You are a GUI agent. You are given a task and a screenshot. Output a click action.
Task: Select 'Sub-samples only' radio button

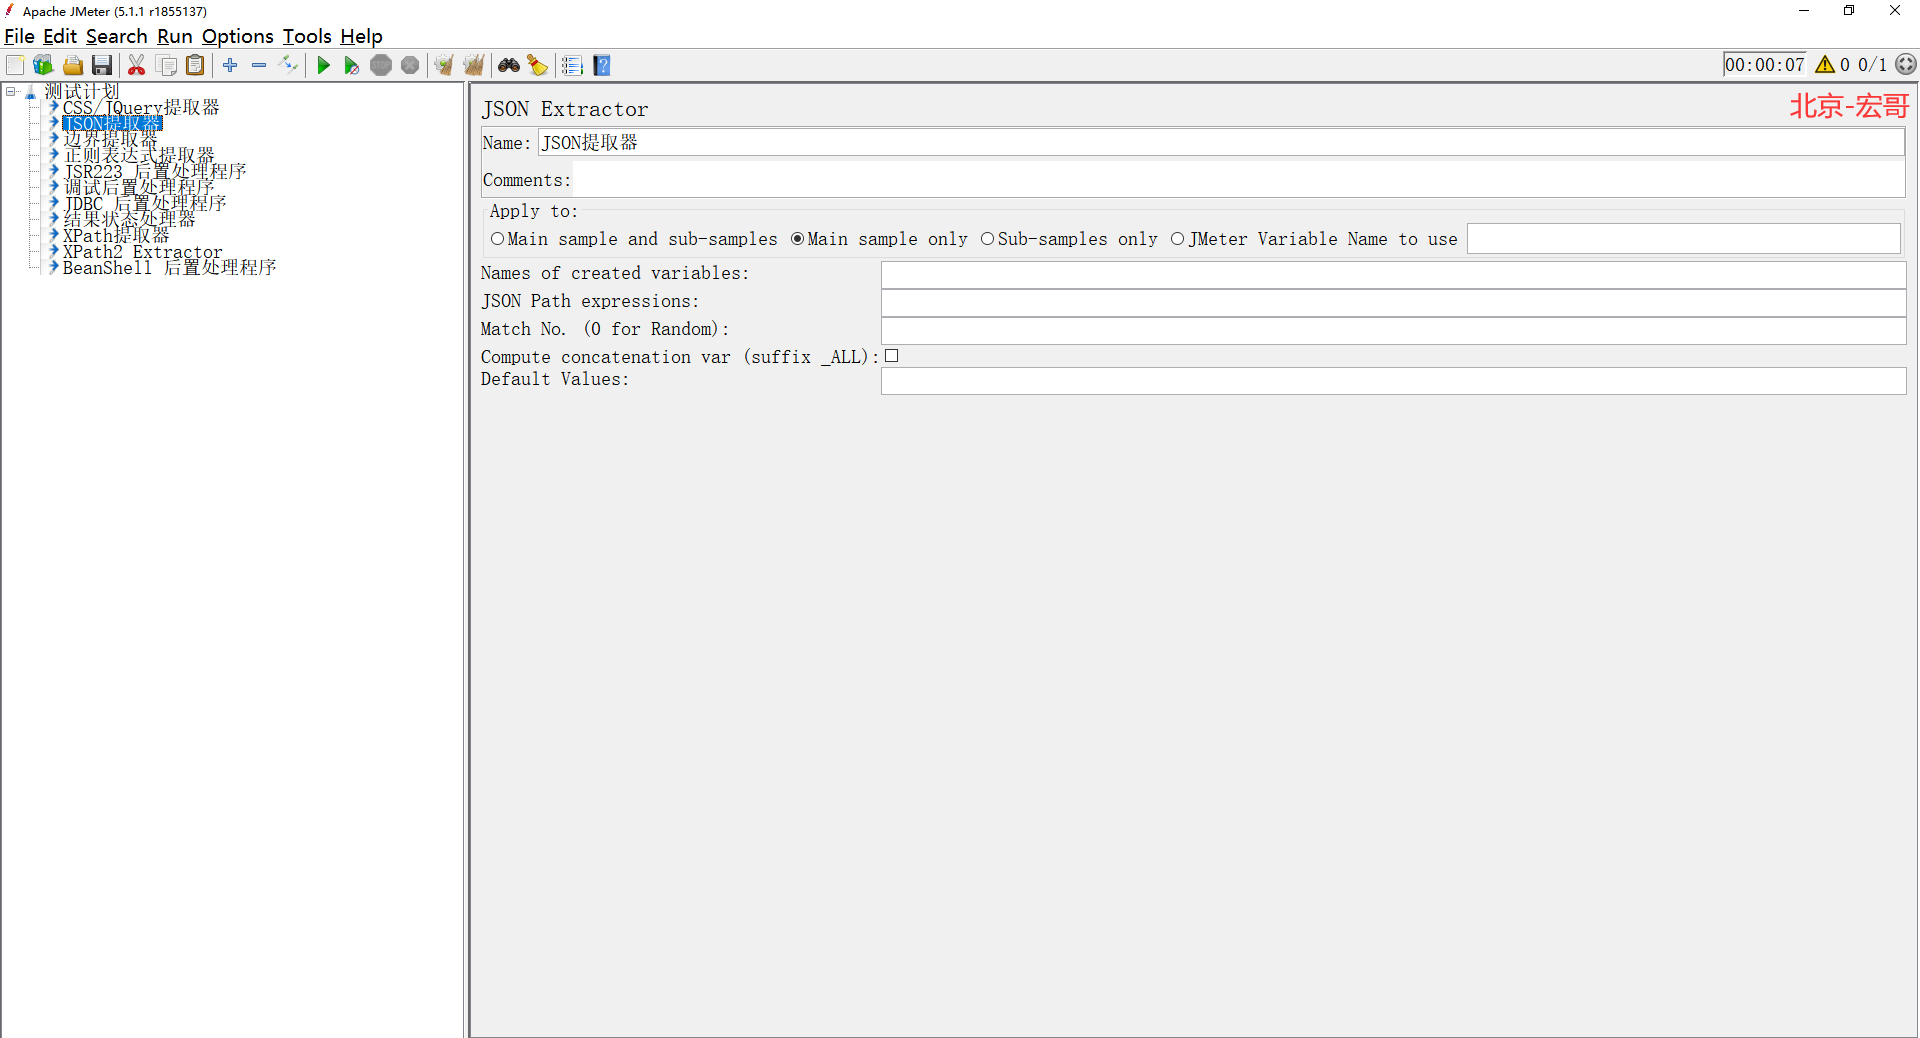[987, 239]
